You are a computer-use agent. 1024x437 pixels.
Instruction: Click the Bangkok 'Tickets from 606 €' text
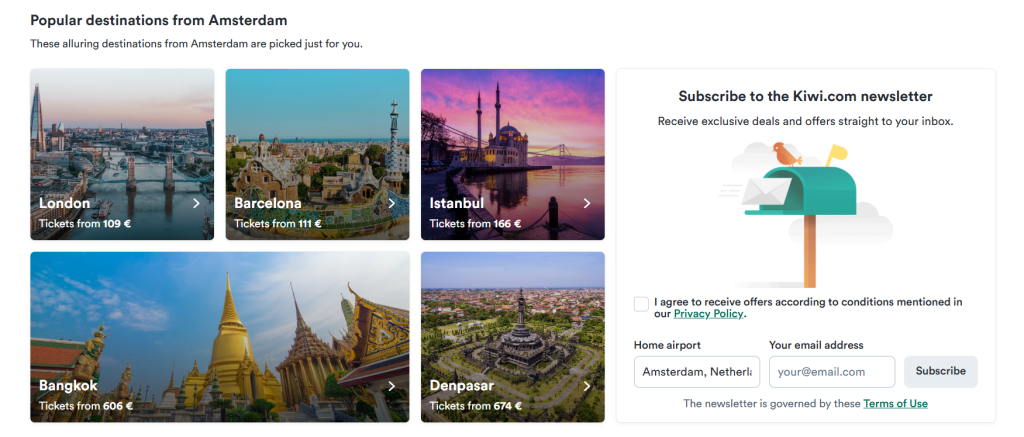(x=86, y=407)
